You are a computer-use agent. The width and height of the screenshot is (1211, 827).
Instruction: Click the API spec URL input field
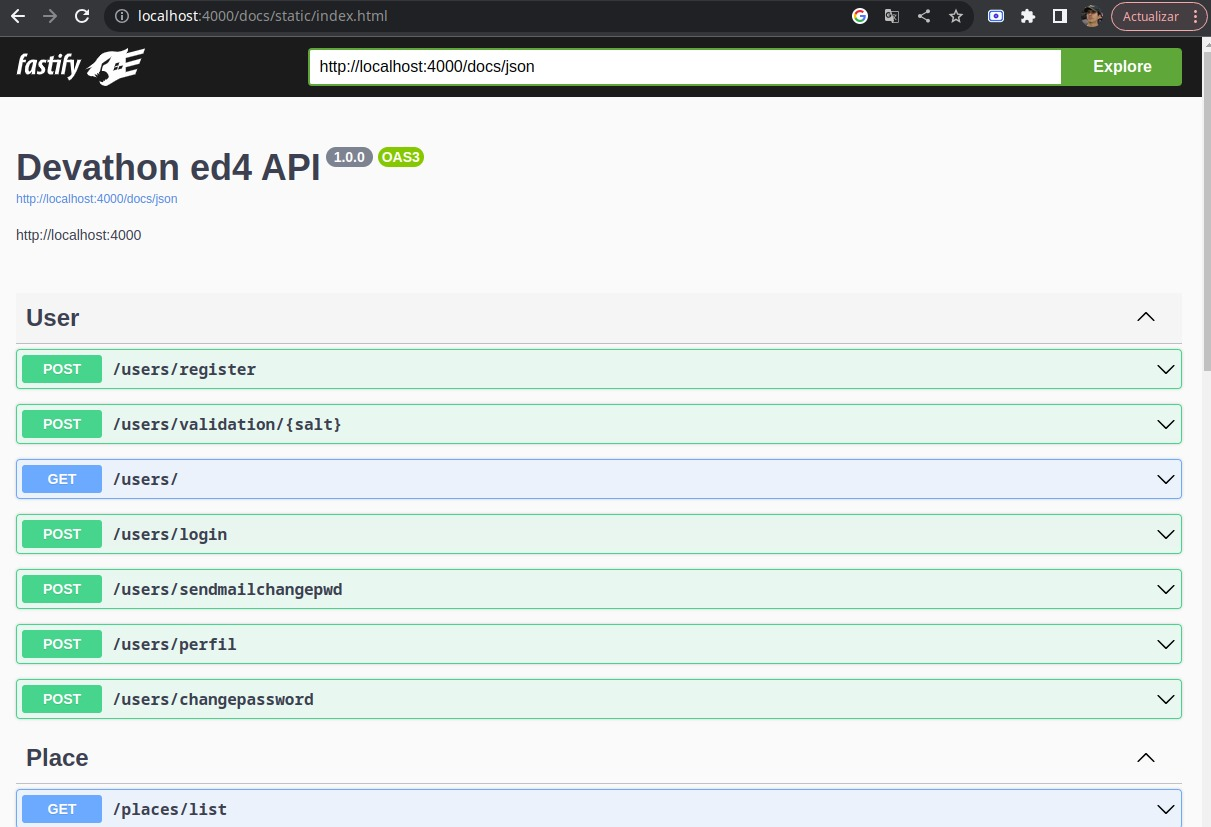[x=684, y=67]
